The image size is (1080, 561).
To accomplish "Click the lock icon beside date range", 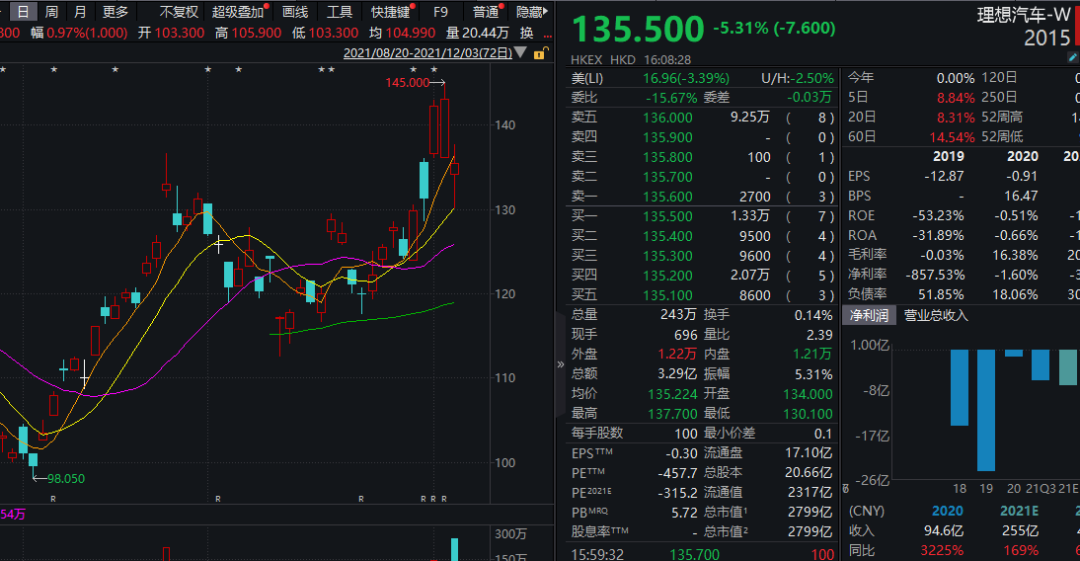I will 541,53.
